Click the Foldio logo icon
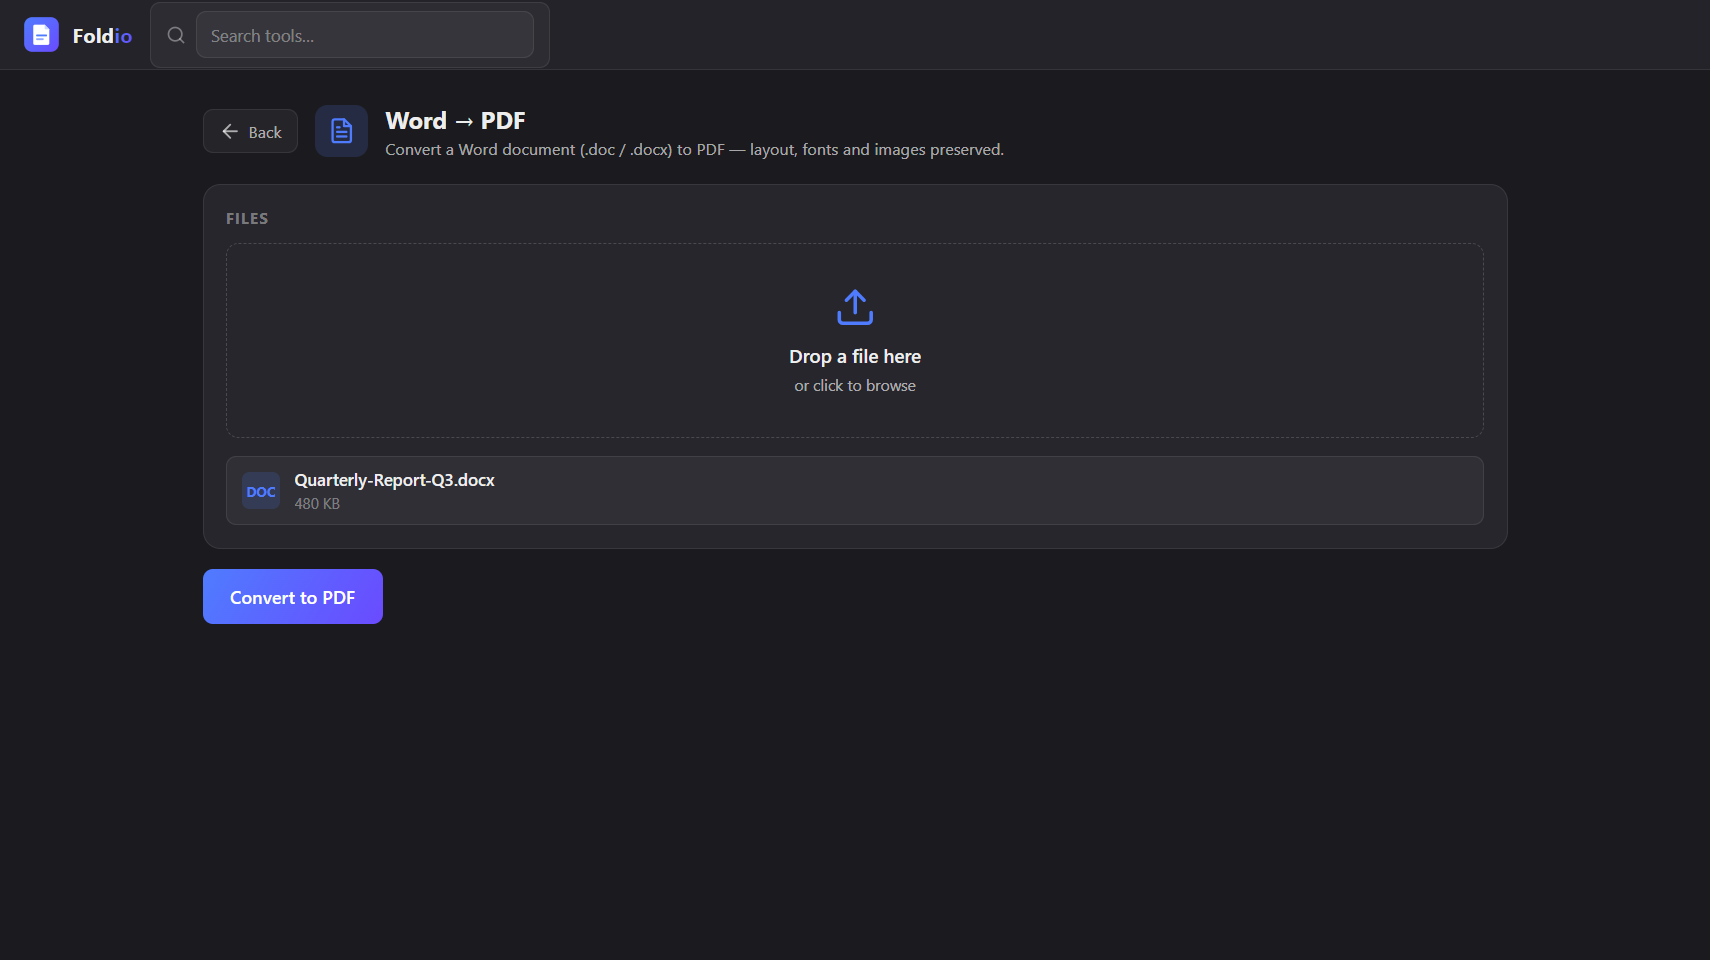 tap(41, 35)
